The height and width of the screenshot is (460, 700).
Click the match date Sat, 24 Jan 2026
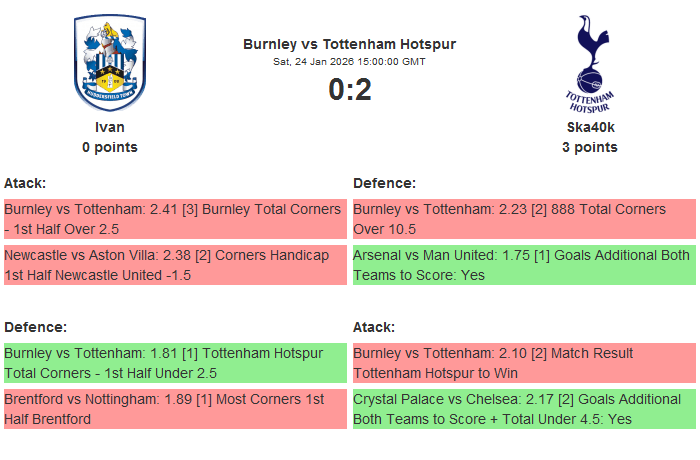click(349, 61)
